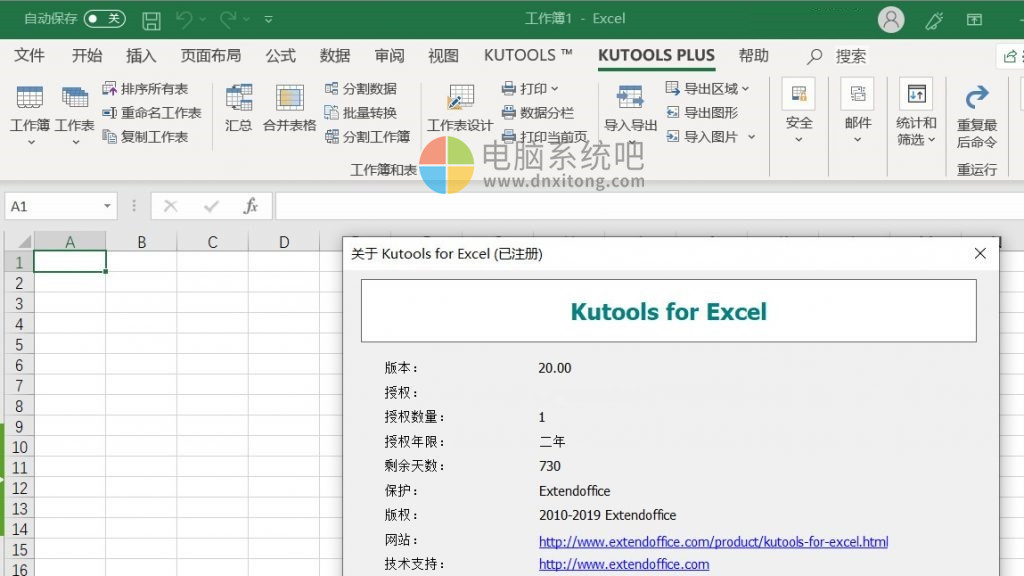This screenshot has height=576, width=1024.
Task: Toggle the AutoSave switch
Action: click(x=104, y=19)
